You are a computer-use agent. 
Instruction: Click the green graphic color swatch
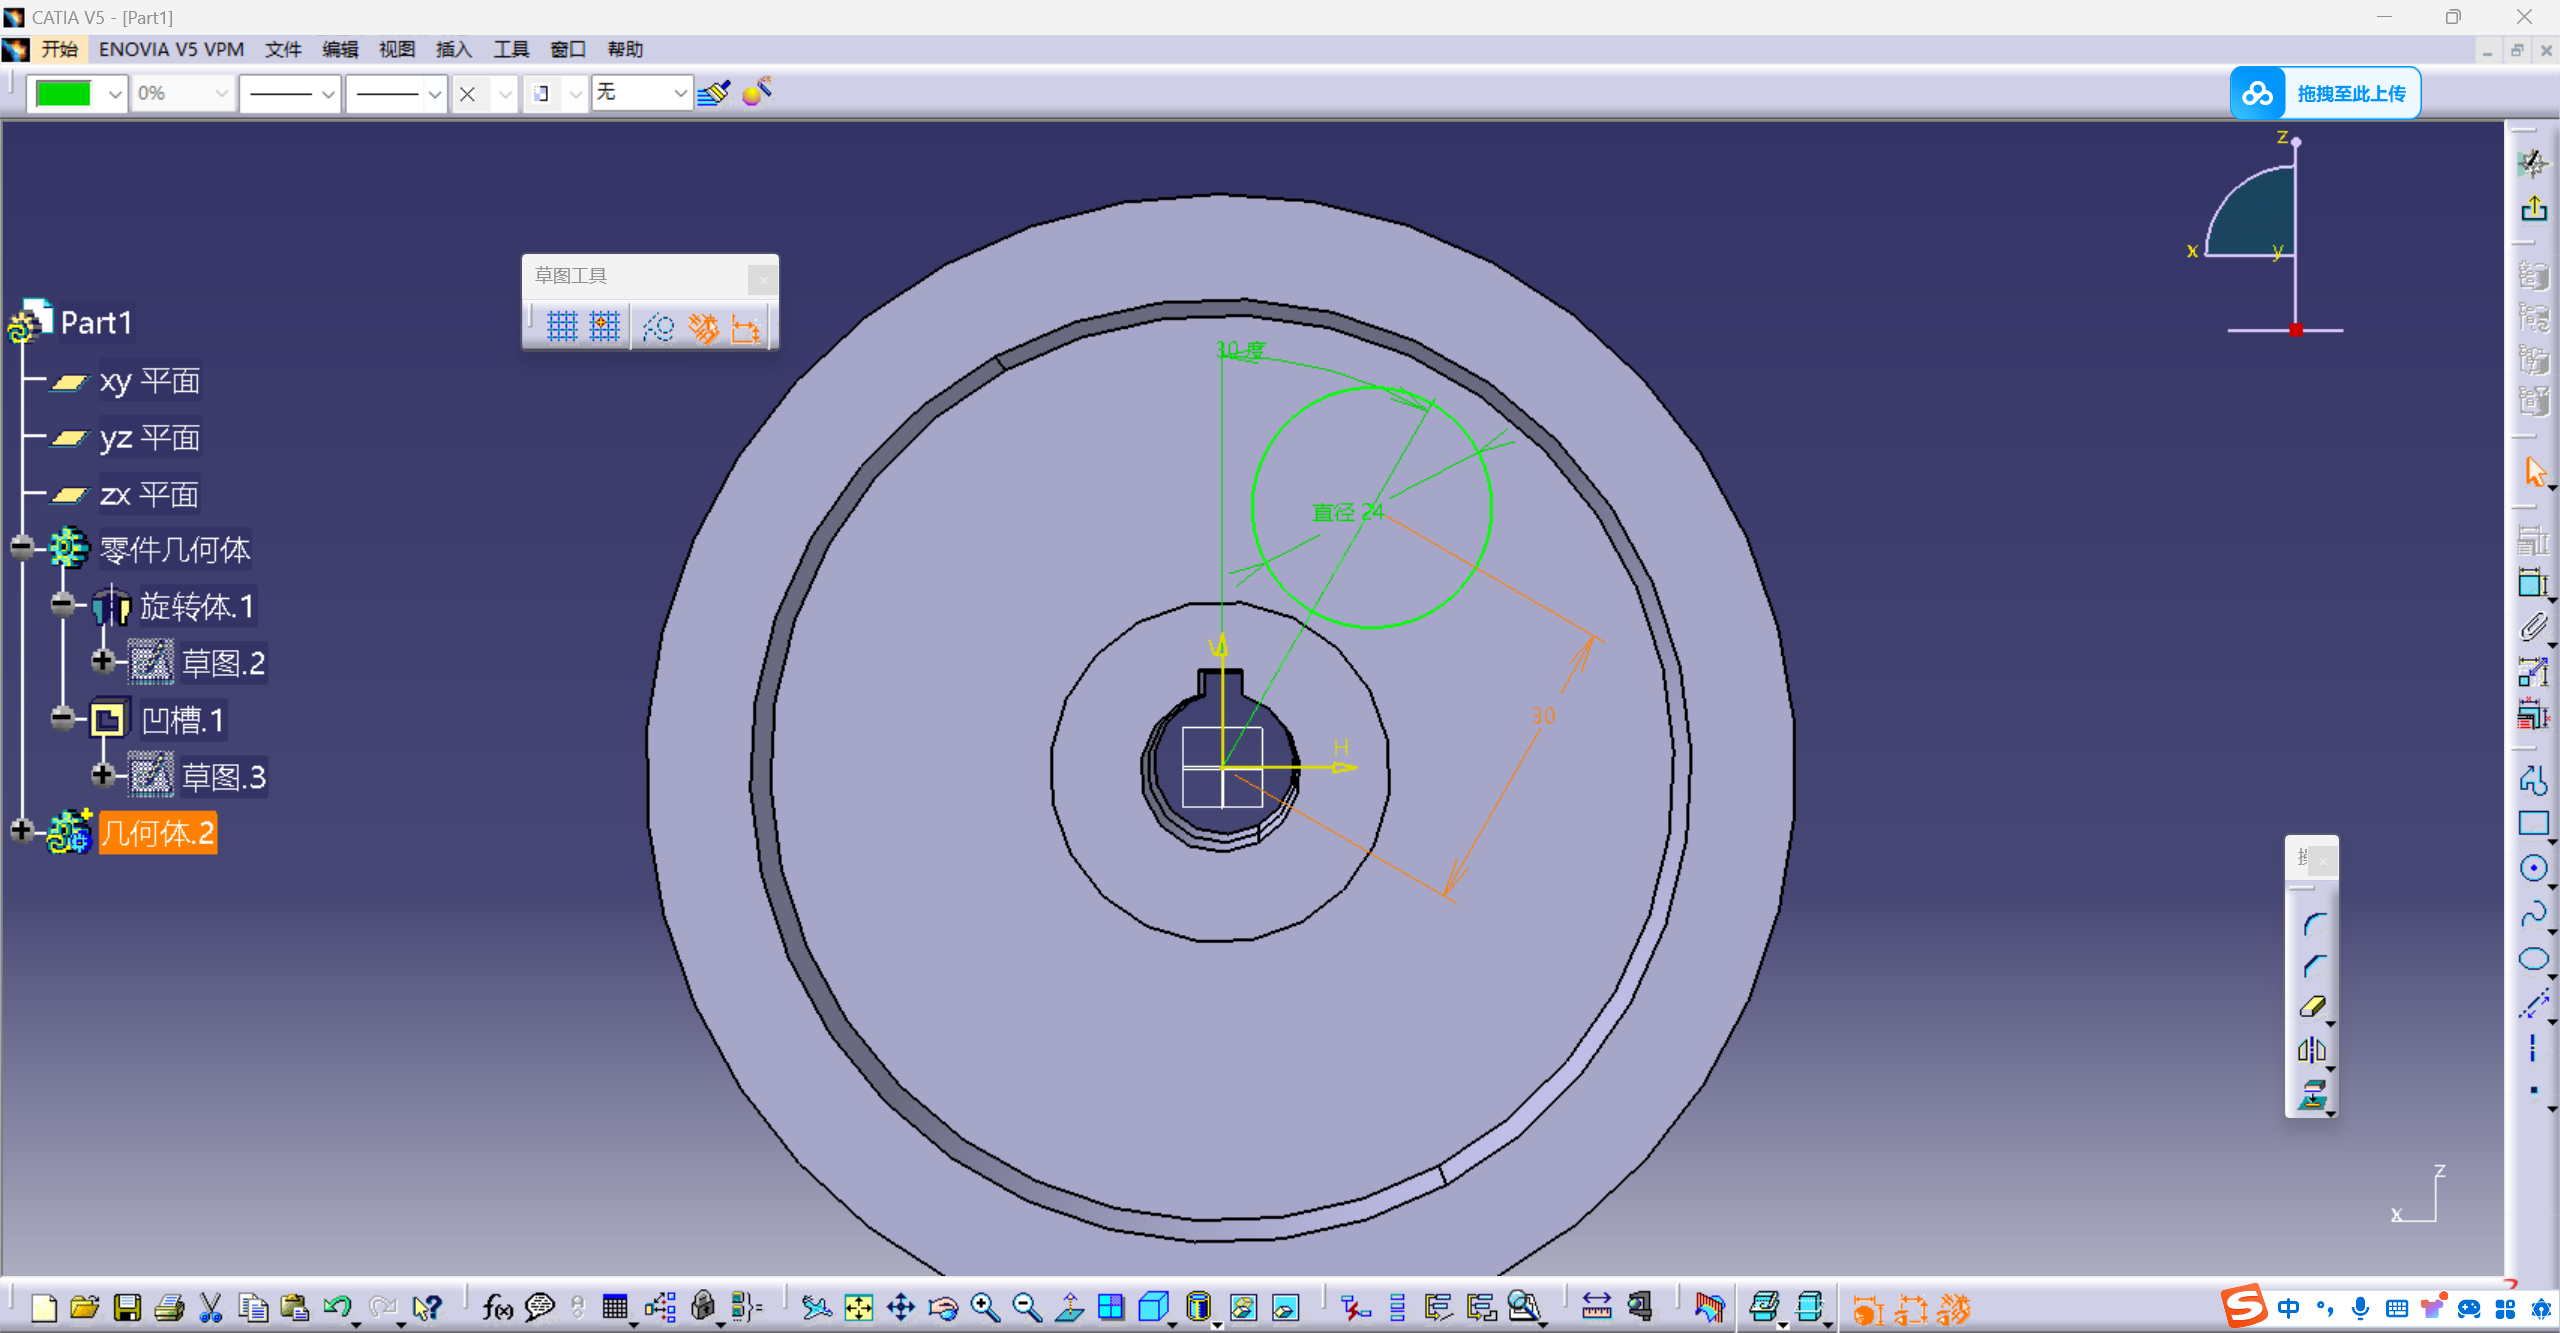click(x=63, y=93)
